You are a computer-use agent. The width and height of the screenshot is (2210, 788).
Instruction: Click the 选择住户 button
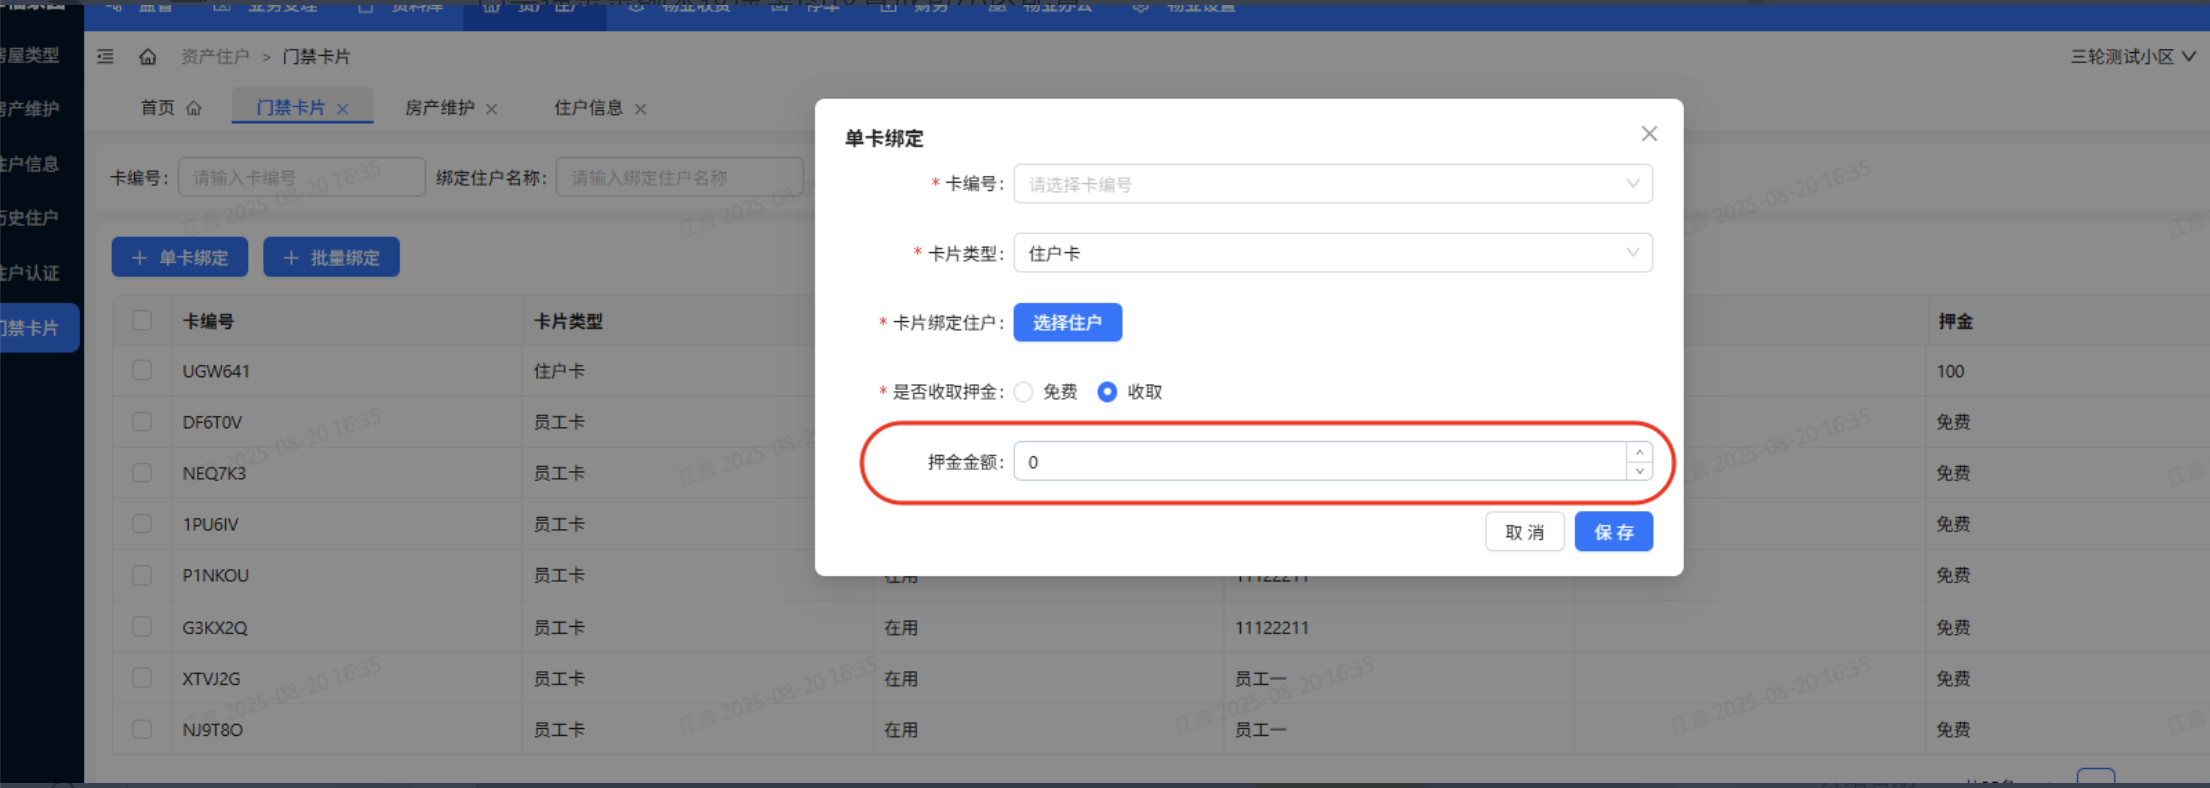pos(1068,323)
